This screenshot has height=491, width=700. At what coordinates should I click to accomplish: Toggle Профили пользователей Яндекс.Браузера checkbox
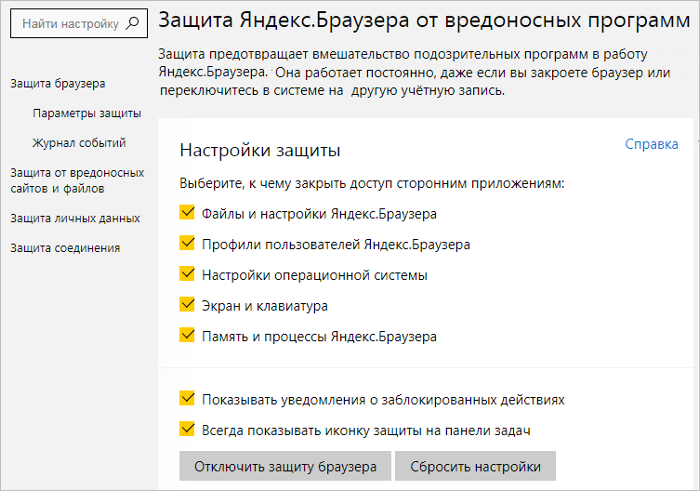click(x=187, y=243)
